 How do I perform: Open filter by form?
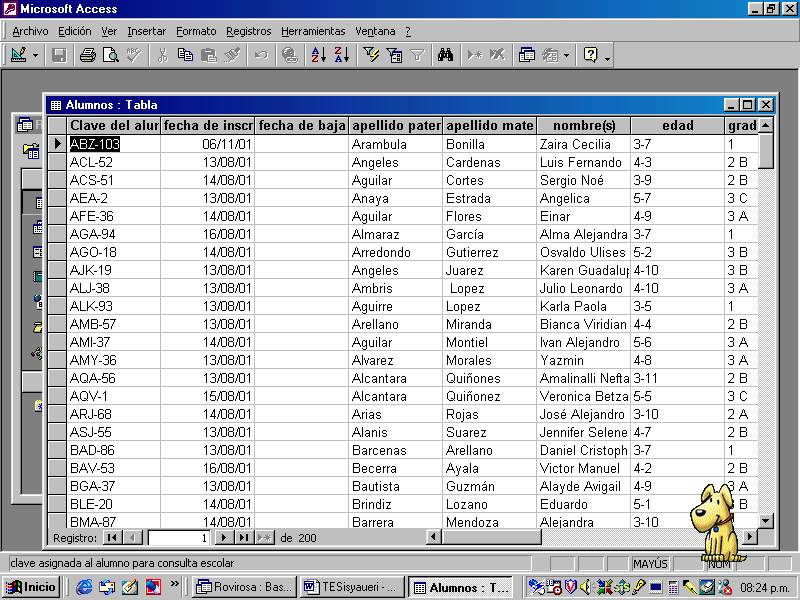pyautogui.click(x=394, y=55)
